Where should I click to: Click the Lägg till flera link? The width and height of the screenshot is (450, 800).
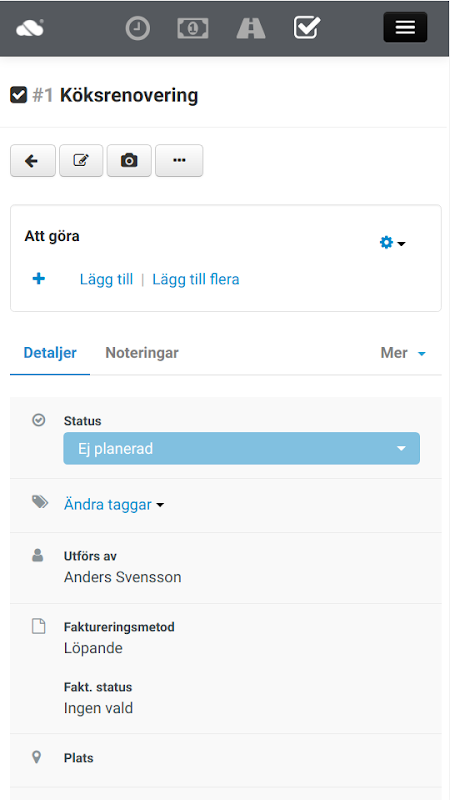pyautogui.click(x=196, y=279)
